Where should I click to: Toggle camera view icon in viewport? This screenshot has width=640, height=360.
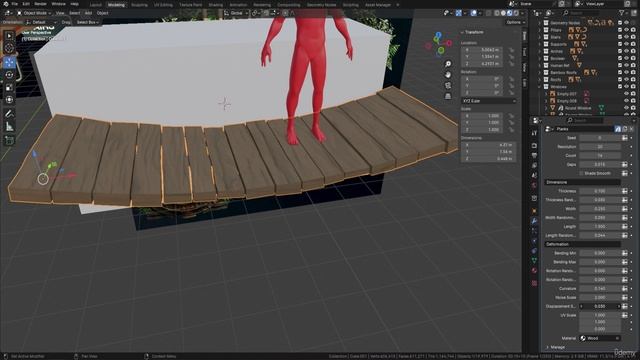(x=448, y=85)
